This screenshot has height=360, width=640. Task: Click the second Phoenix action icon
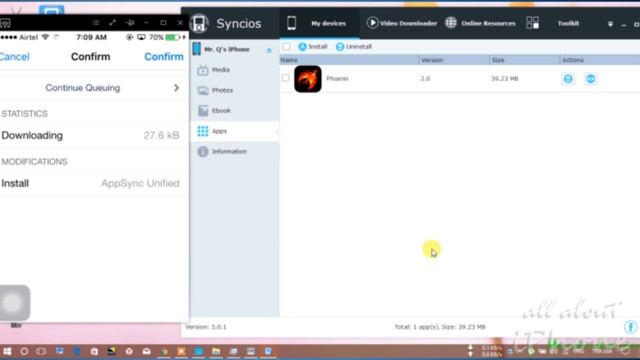tap(590, 79)
